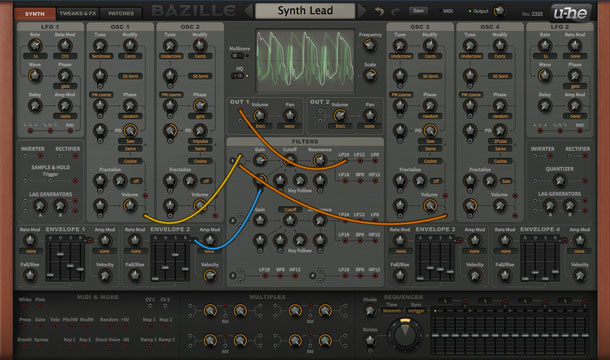Click the oscilloscope waveform display

point(305,60)
